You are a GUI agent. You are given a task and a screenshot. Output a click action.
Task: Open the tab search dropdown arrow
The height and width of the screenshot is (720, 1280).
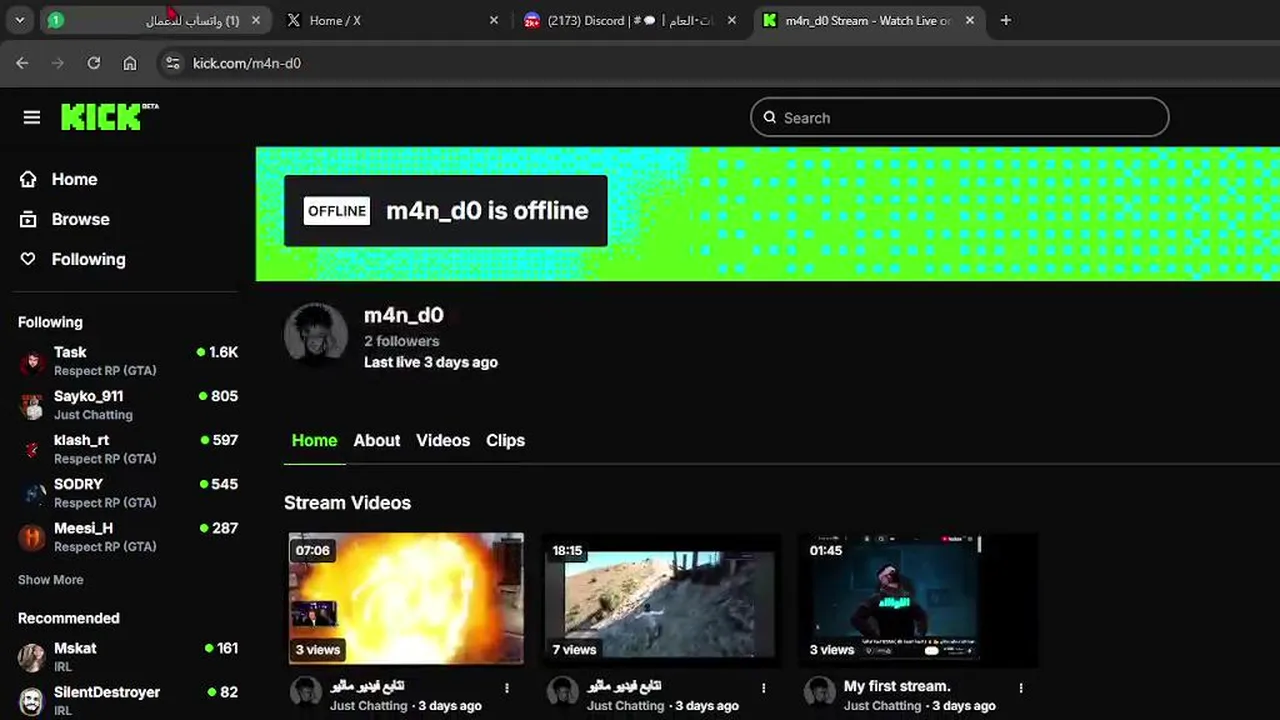19,20
